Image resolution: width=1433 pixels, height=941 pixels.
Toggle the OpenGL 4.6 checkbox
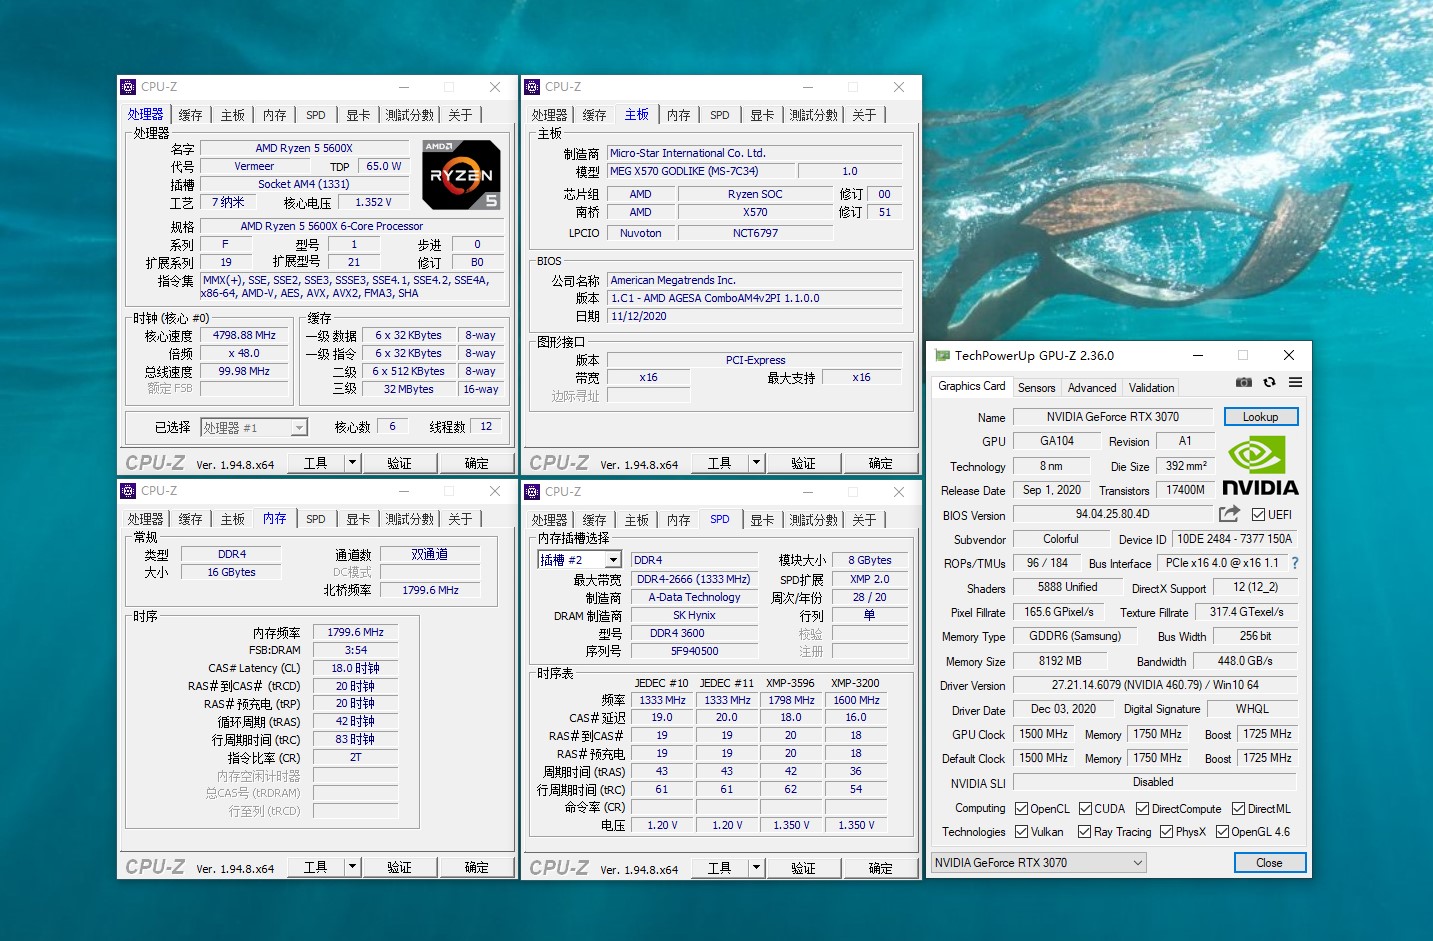click(x=1222, y=832)
